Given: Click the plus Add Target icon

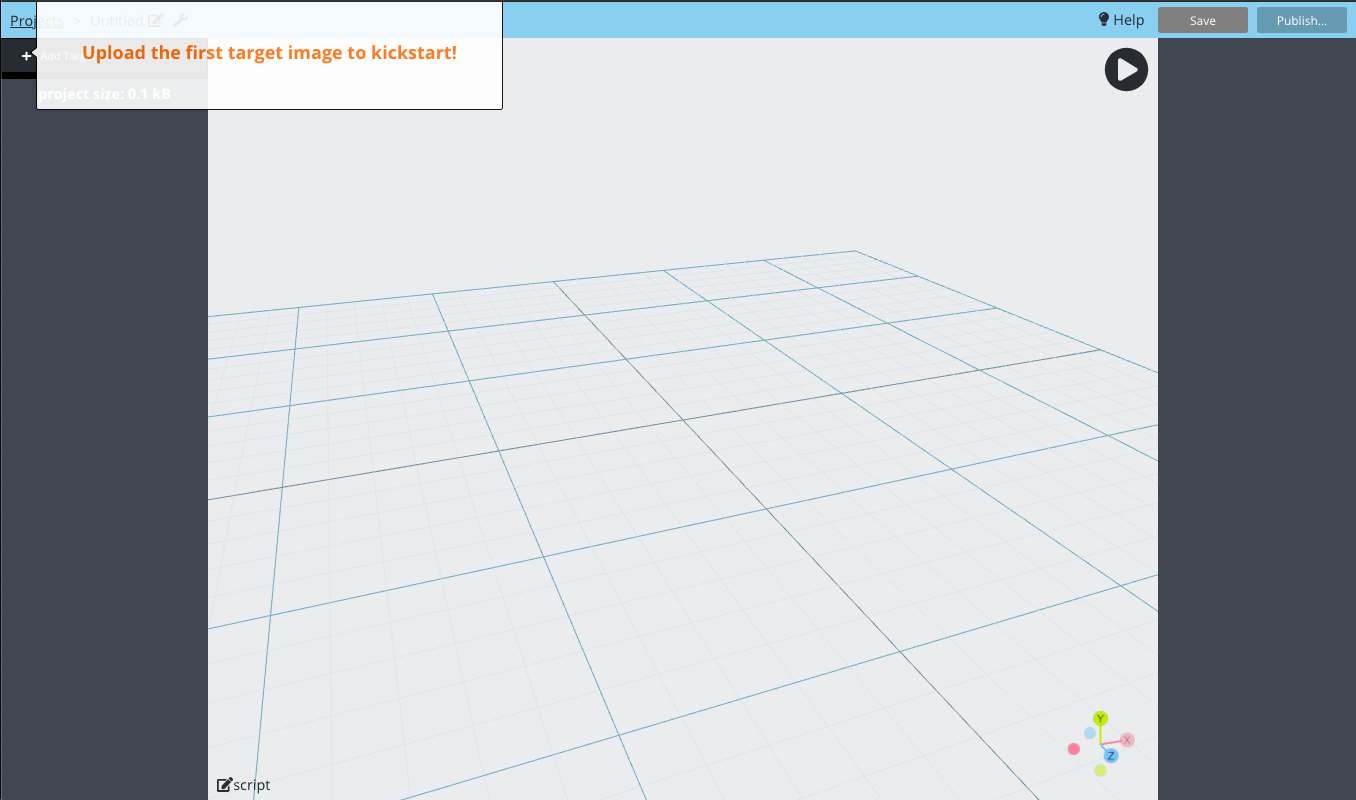Looking at the screenshot, I should (x=26, y=56).
